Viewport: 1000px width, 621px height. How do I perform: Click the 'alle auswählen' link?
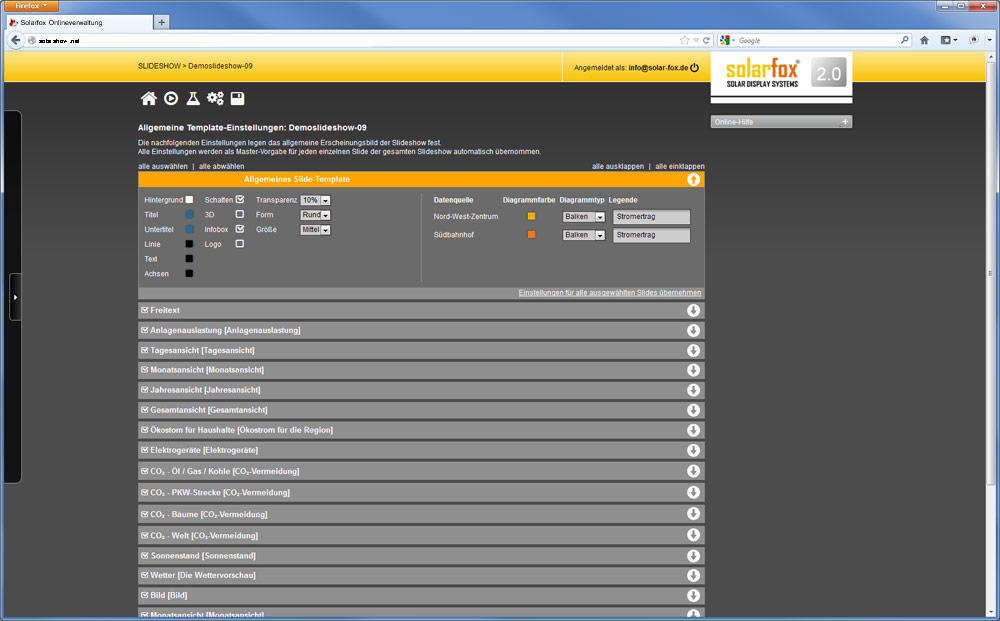click(163, 166)
